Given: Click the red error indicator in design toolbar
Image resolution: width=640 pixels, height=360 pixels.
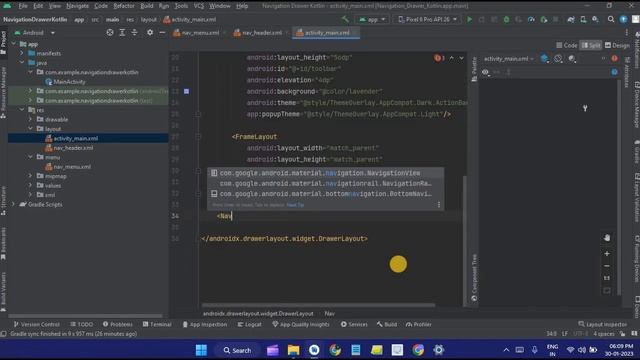Looking at the screenshot, I should click(x=614, y=59).
